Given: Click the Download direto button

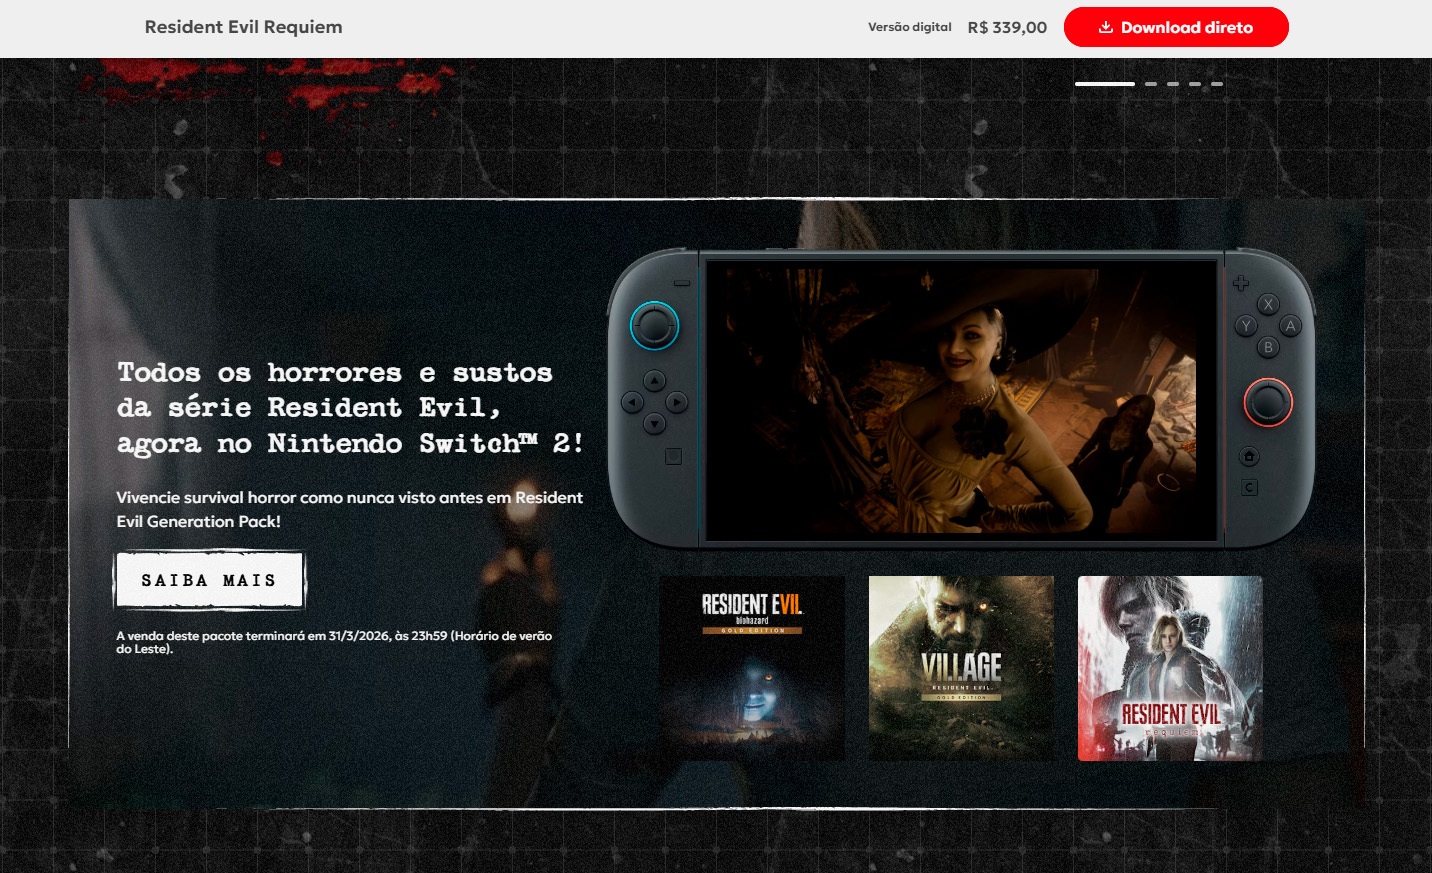Looking at the screenshot, I should coord(1175,27).
